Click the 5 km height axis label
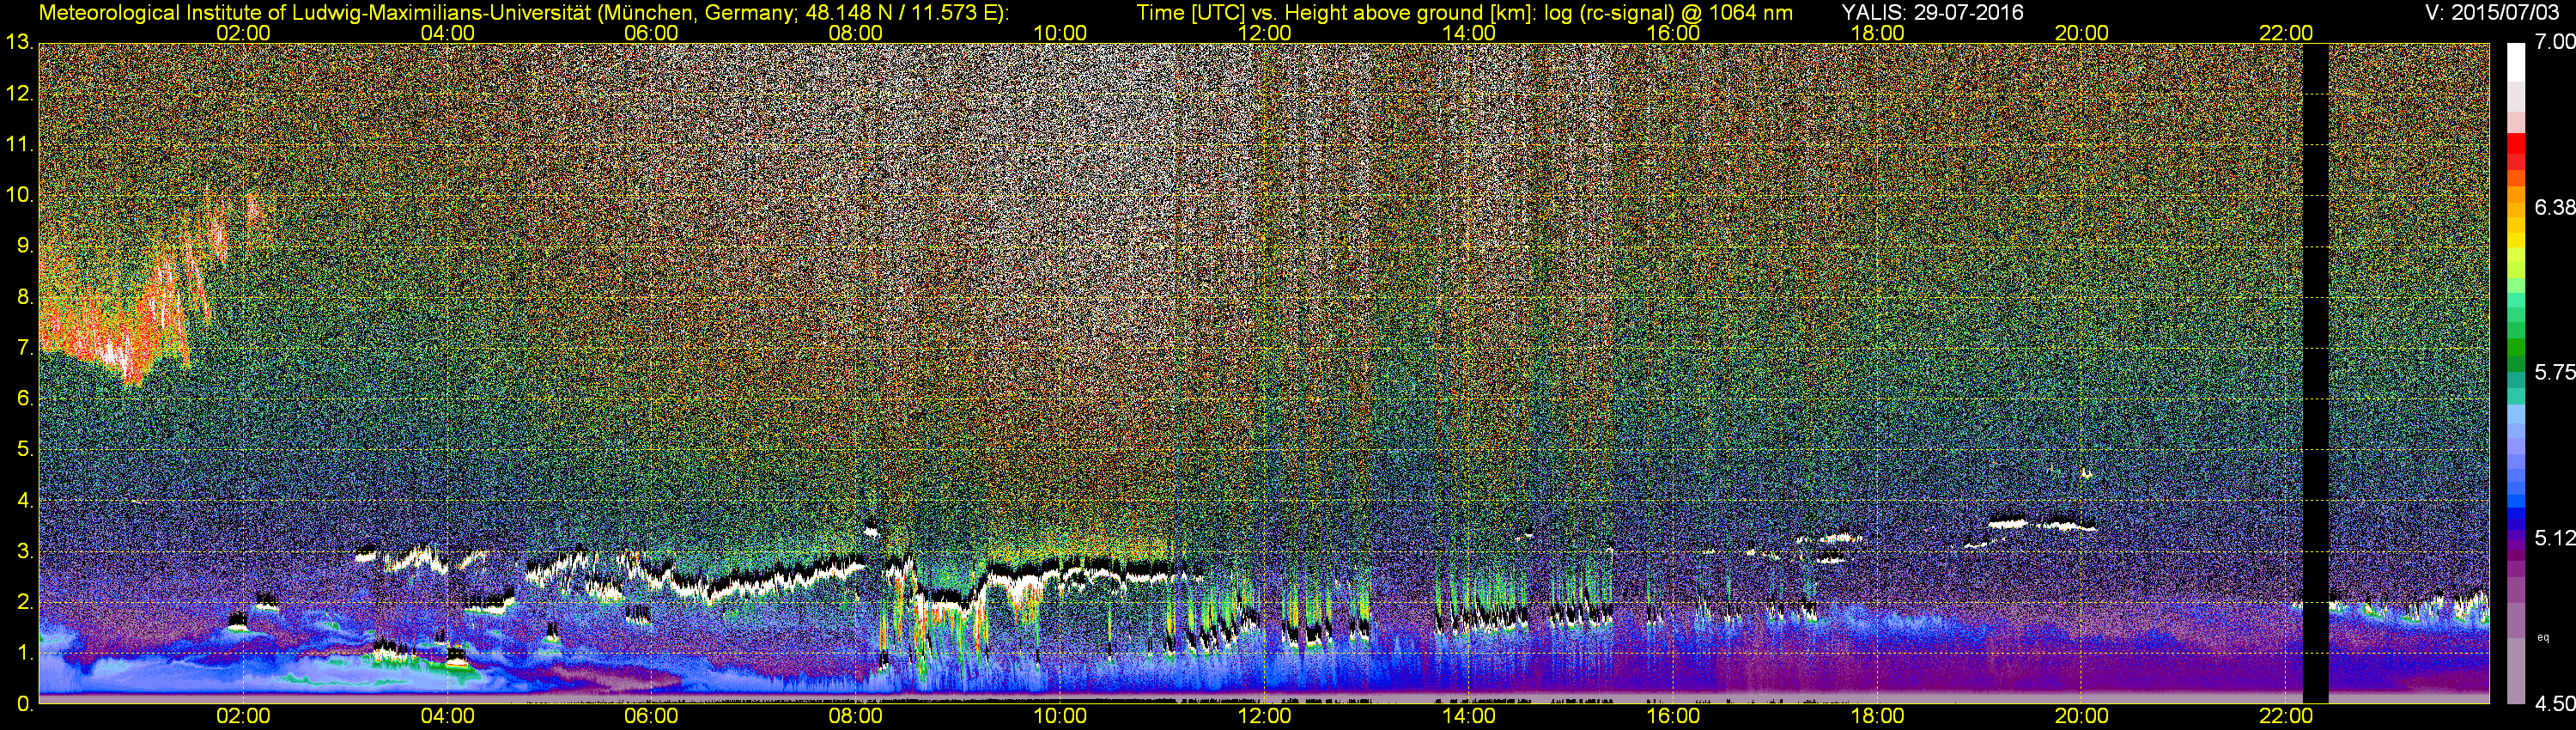 pos(22,449)
